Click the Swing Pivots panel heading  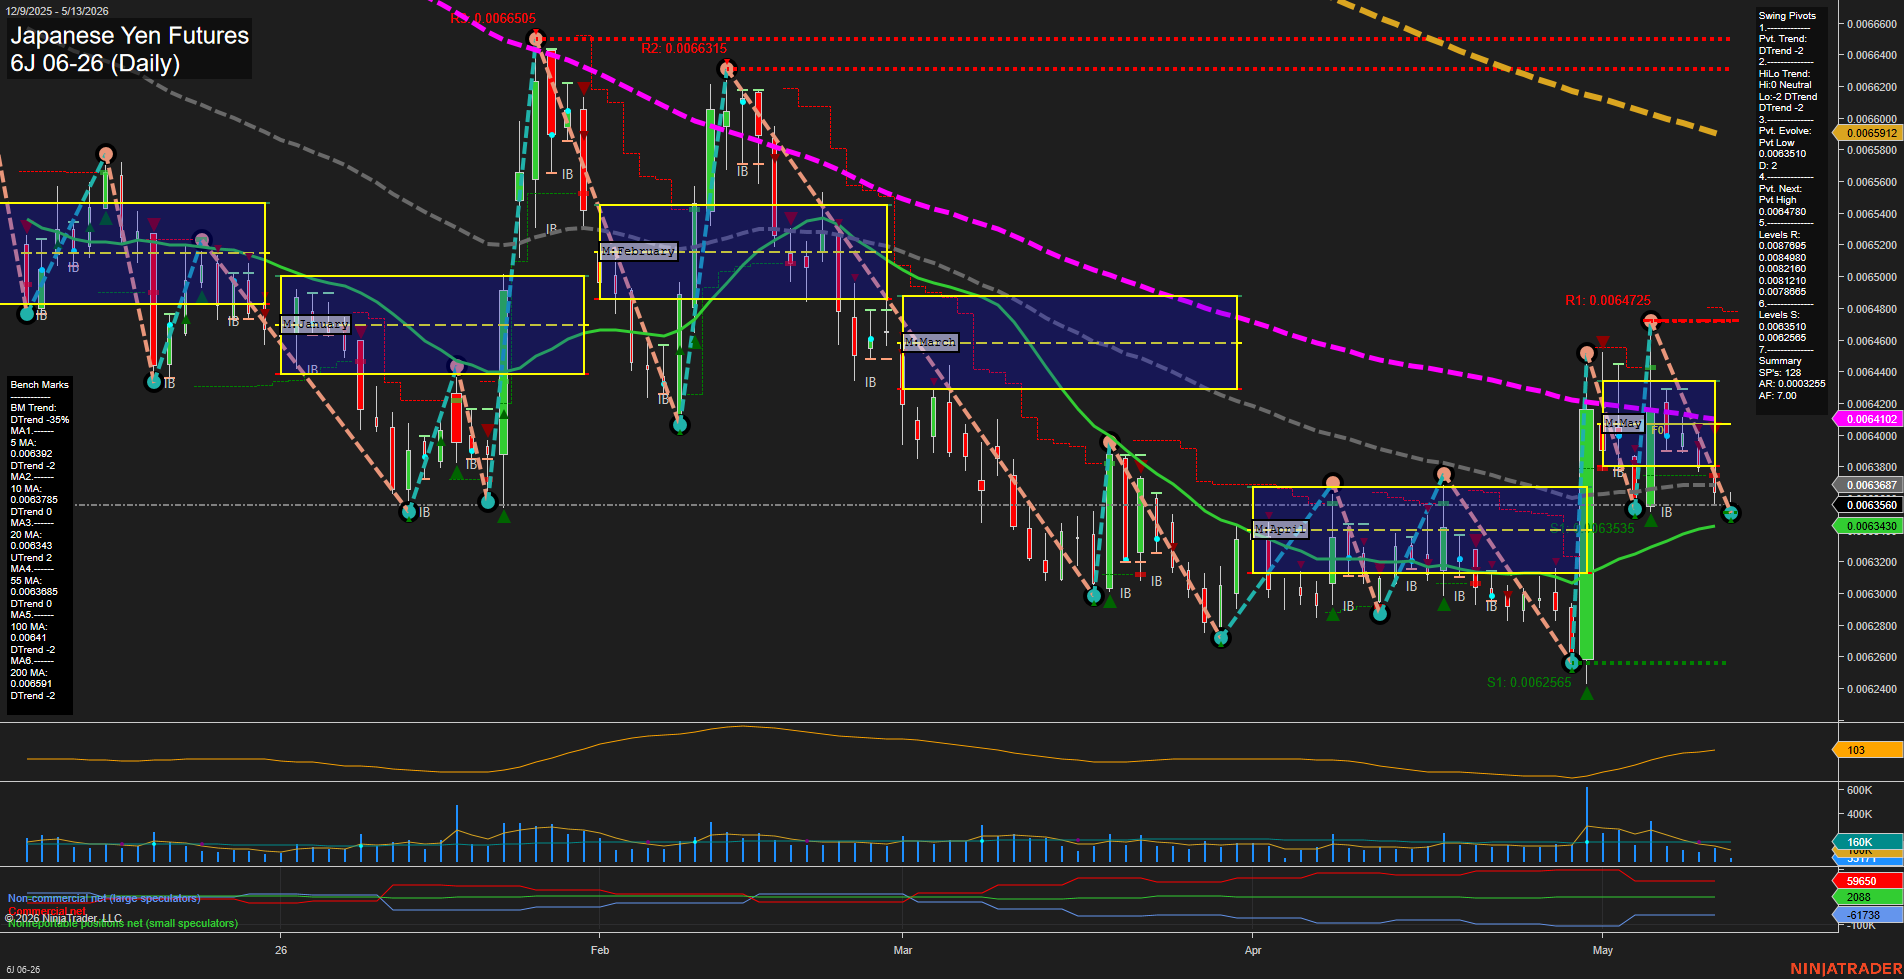(1787, 16)
